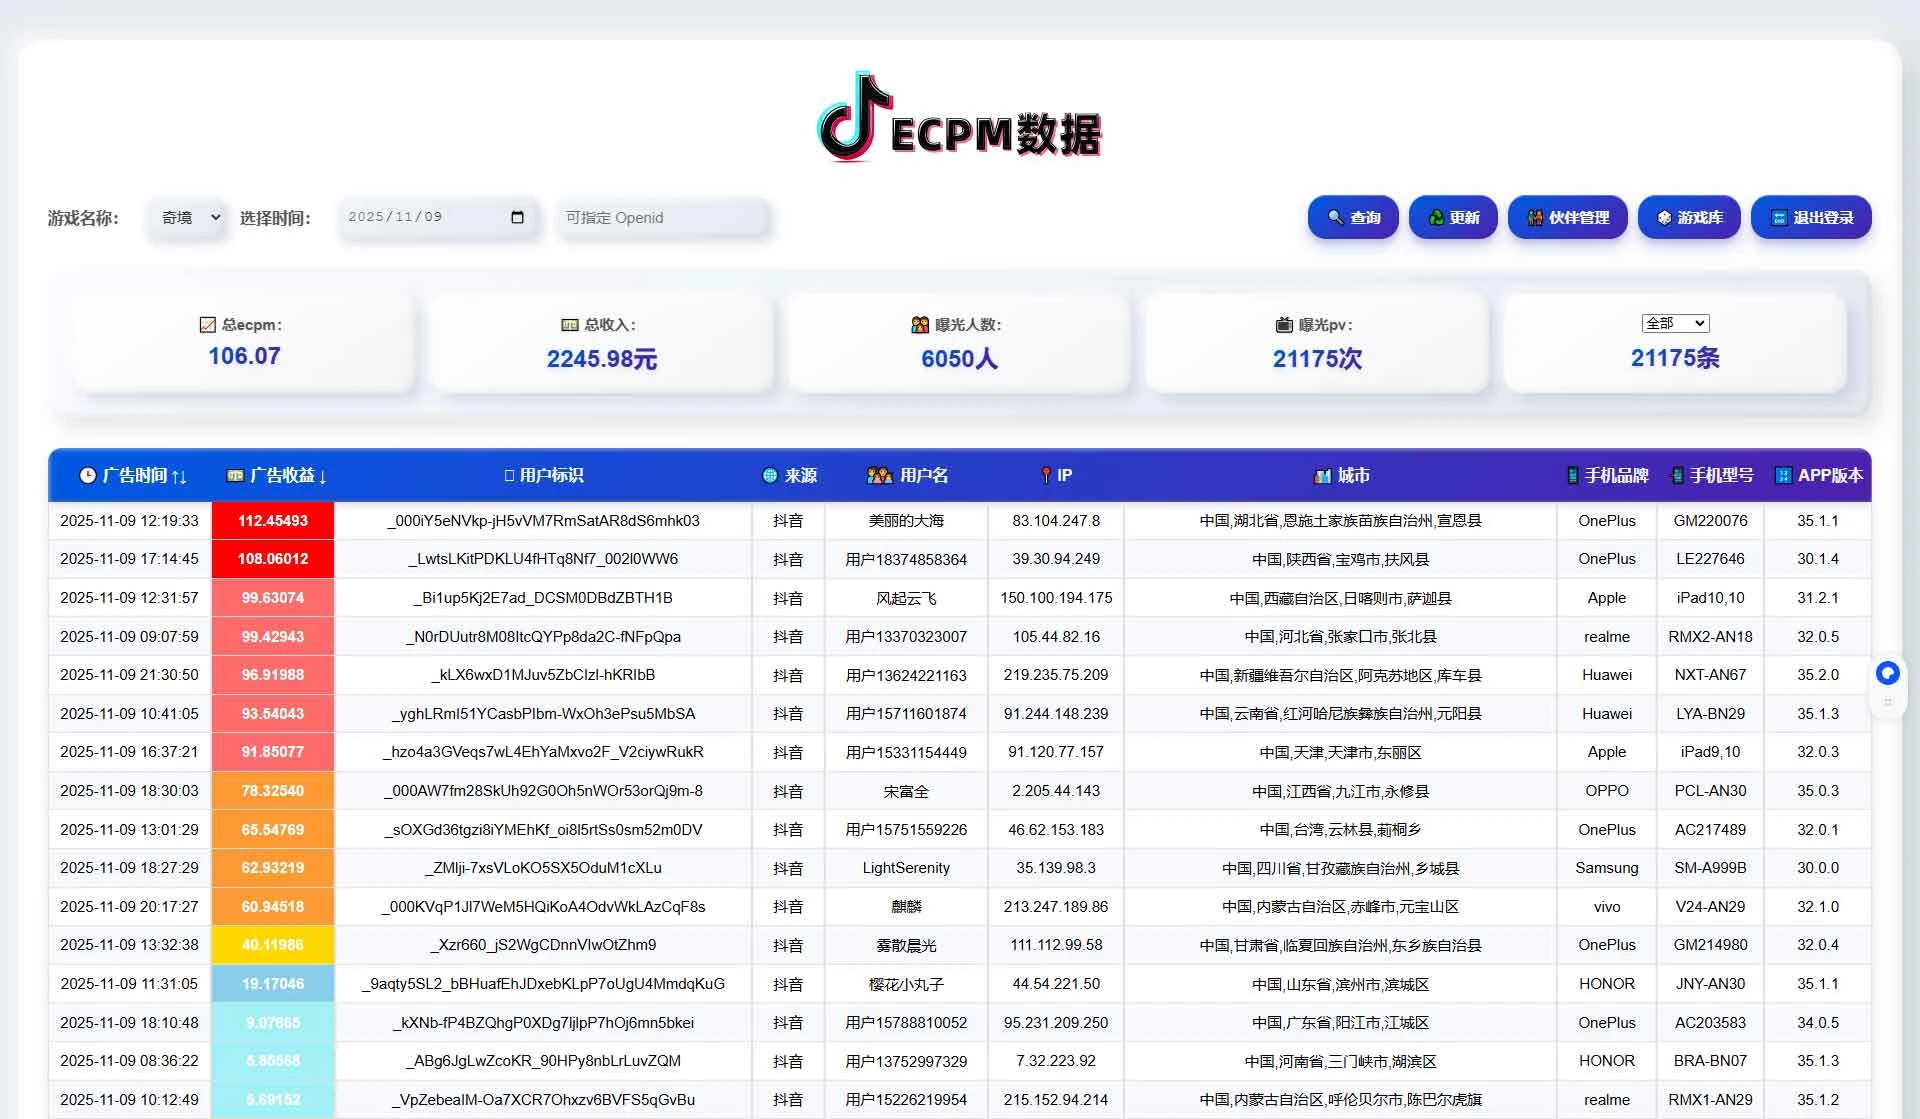Open 伙伴管理 partner management
The height and width of the screenshot is (1119, 1920).
1567,217
